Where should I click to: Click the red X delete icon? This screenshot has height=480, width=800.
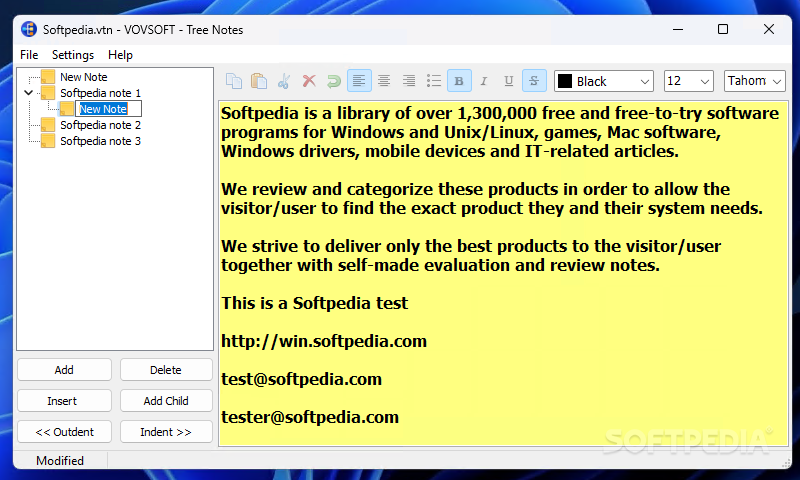309,81
